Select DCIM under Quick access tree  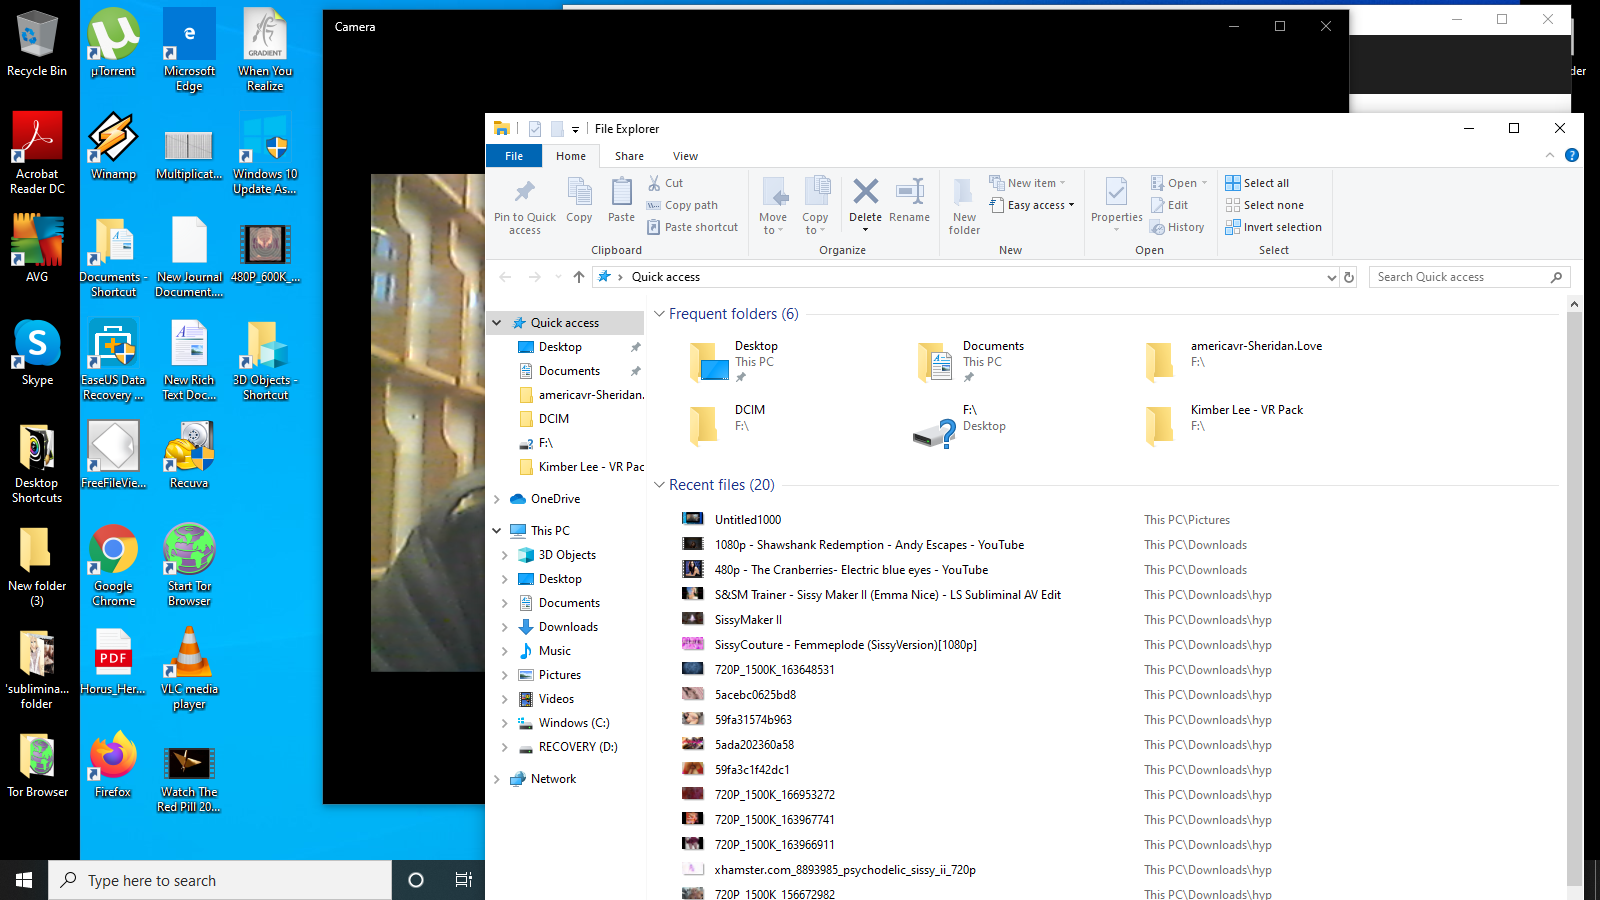(x=554, y=419)
